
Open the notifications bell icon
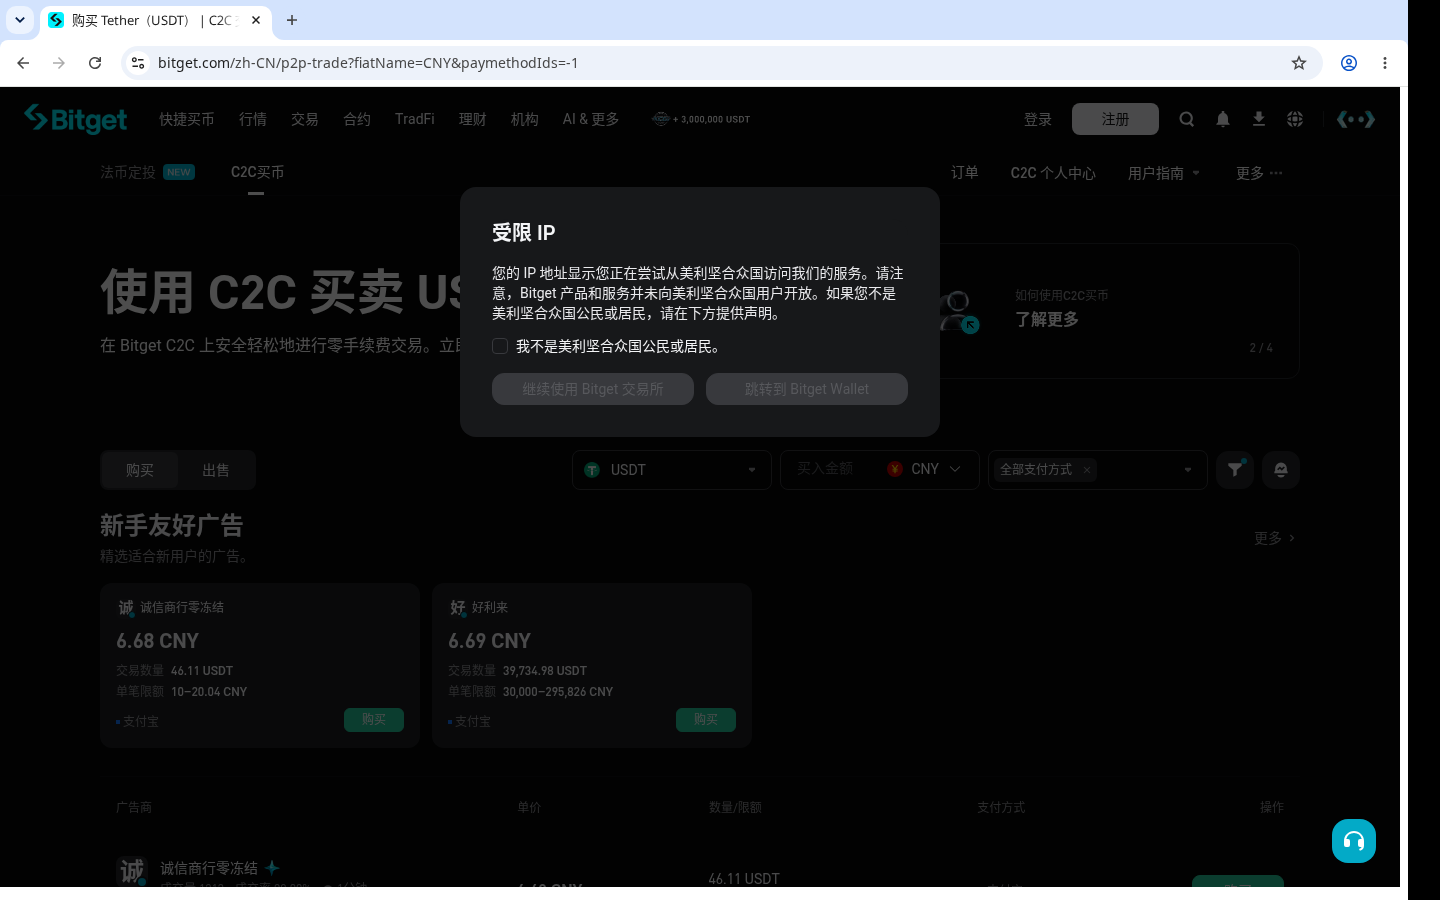1223,119
